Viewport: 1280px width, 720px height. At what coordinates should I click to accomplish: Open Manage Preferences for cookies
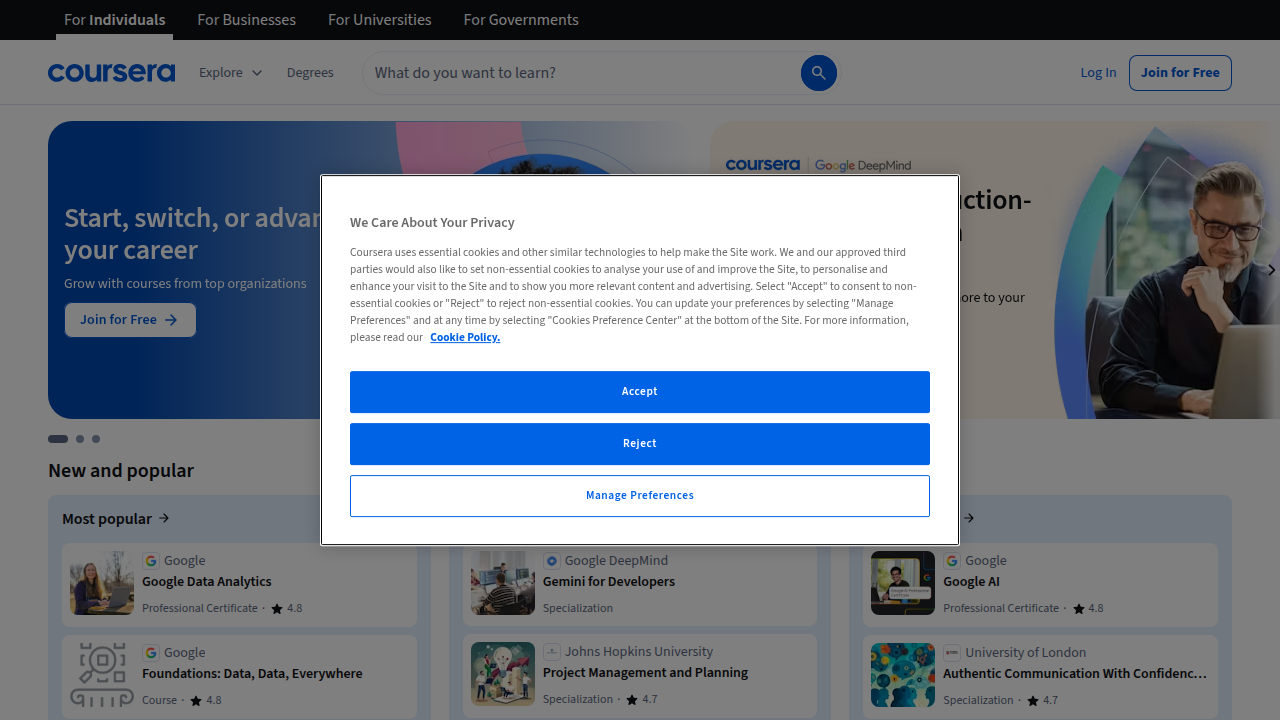pyautogui.click(x=640, y=496)
